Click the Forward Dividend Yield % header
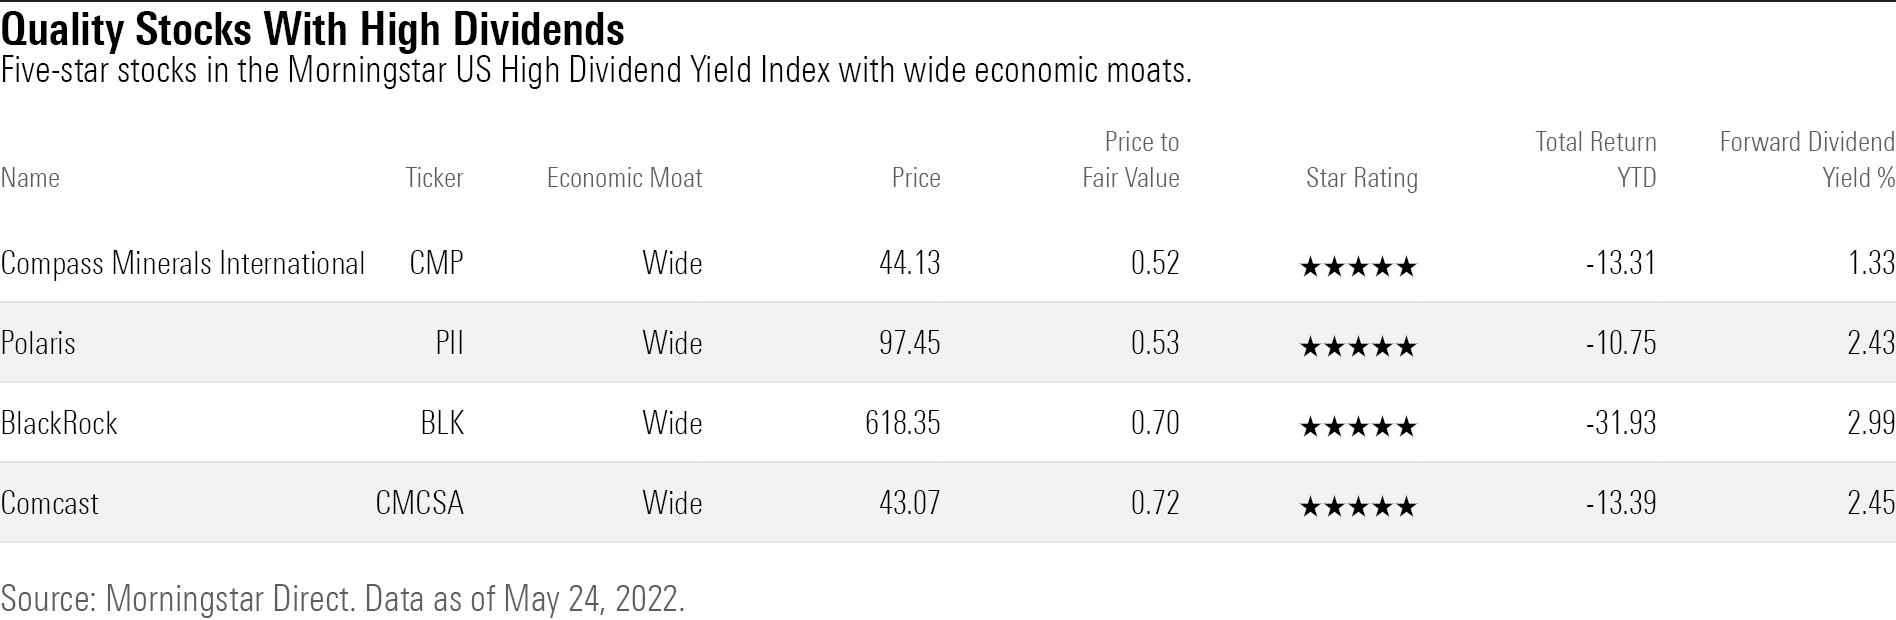Viewport: 1896px width, 620px height. [x=1807, y=160]
